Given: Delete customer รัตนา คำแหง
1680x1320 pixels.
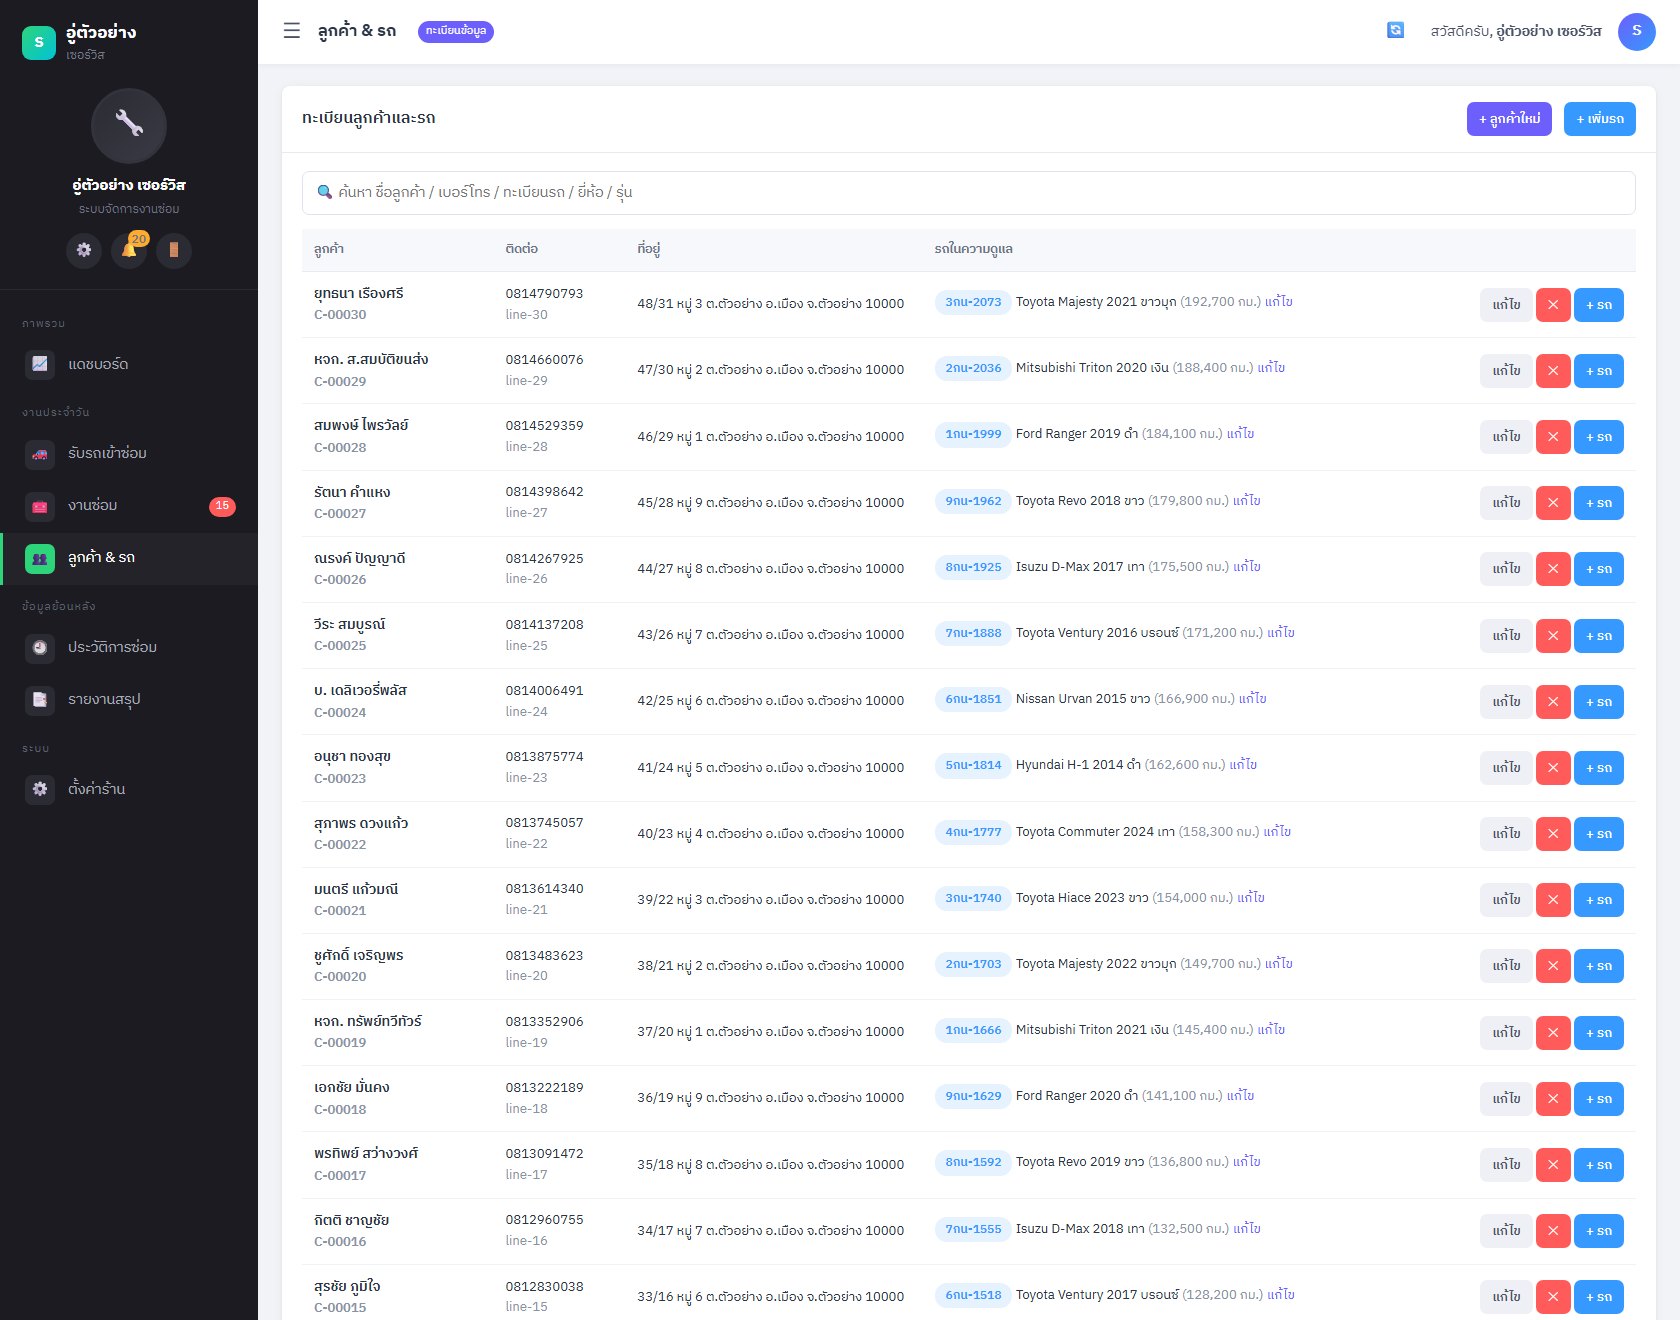Looking at the screenshot, I should tap(1553, 503).
